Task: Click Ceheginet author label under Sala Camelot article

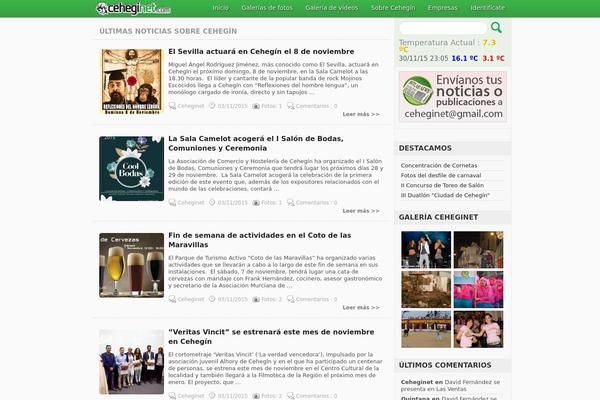Action: (x=191, y=202)
